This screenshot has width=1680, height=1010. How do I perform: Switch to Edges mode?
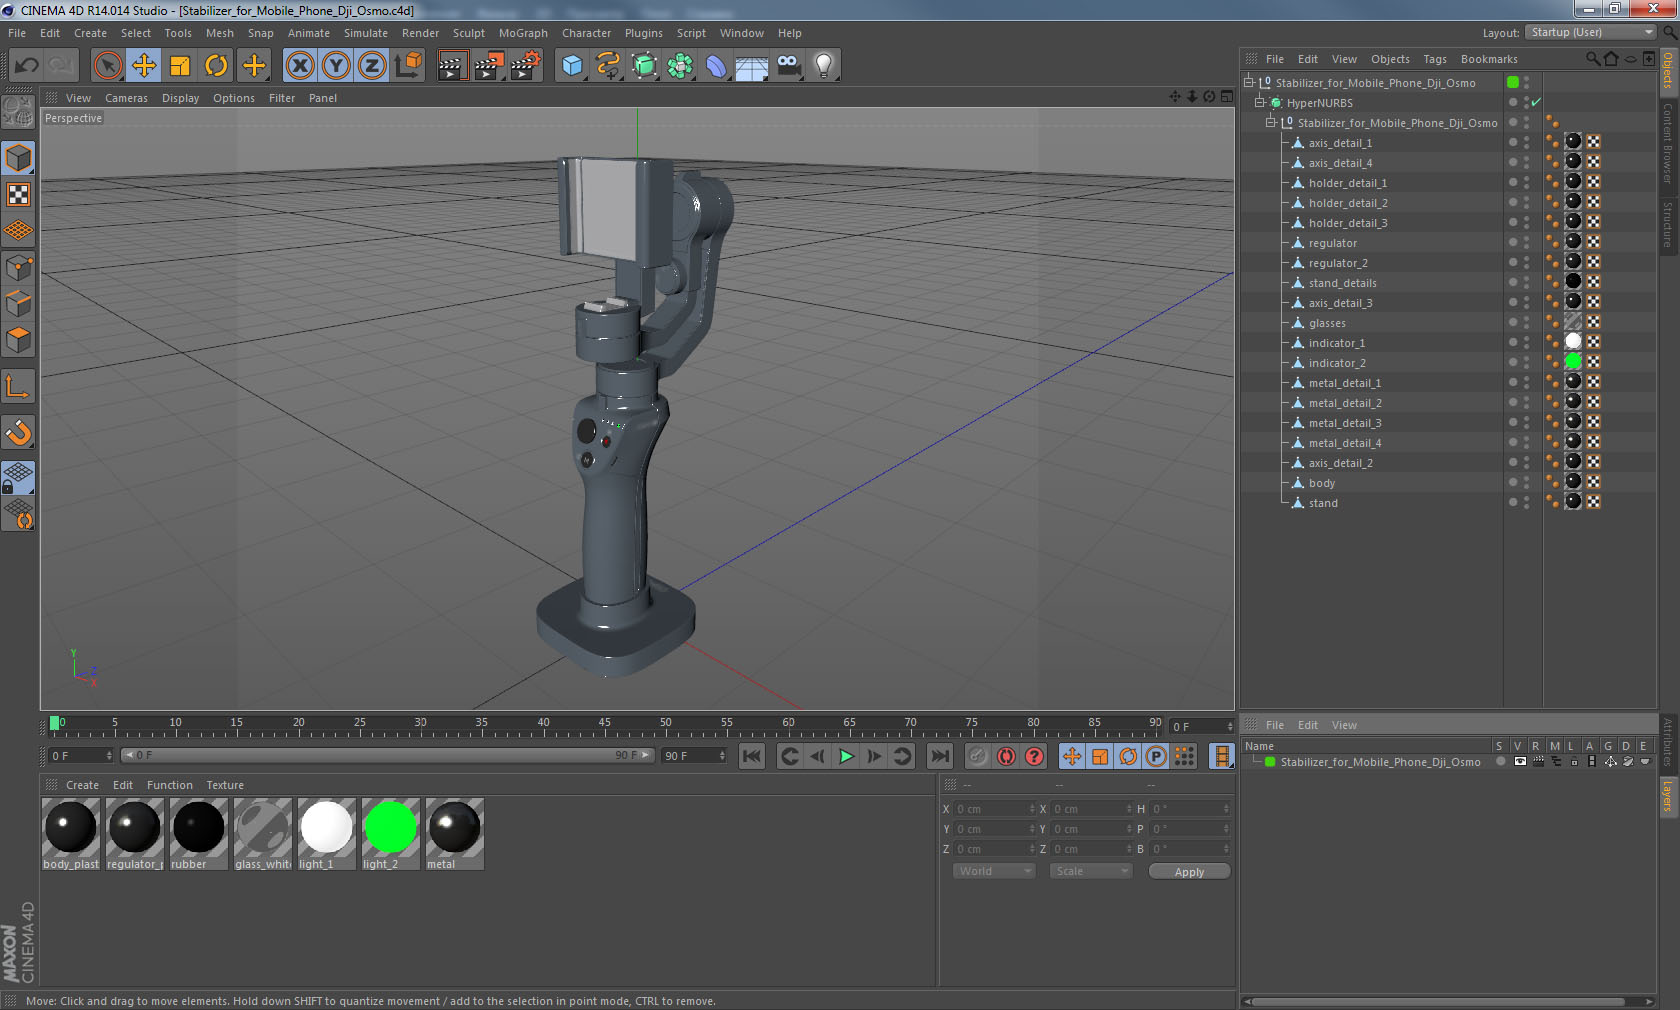click(x=18, y=303)
